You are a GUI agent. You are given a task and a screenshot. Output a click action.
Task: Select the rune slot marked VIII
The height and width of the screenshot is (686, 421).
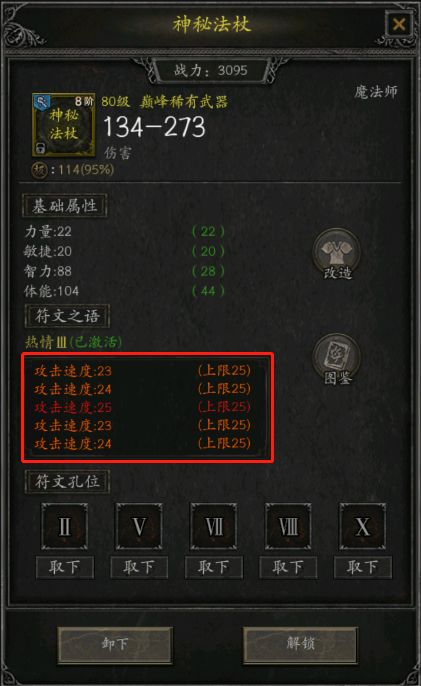(288, 526)
